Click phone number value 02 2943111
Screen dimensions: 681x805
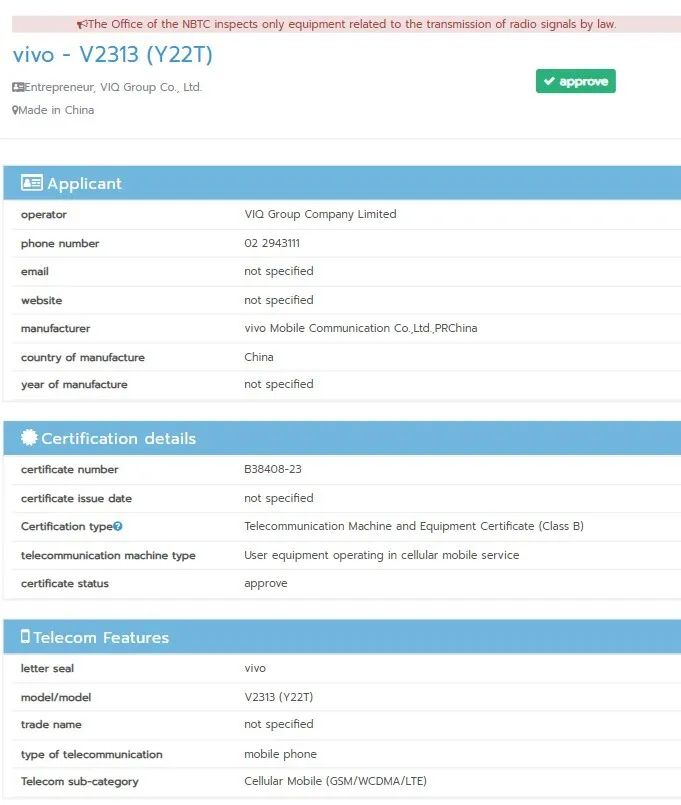[272, 243]
